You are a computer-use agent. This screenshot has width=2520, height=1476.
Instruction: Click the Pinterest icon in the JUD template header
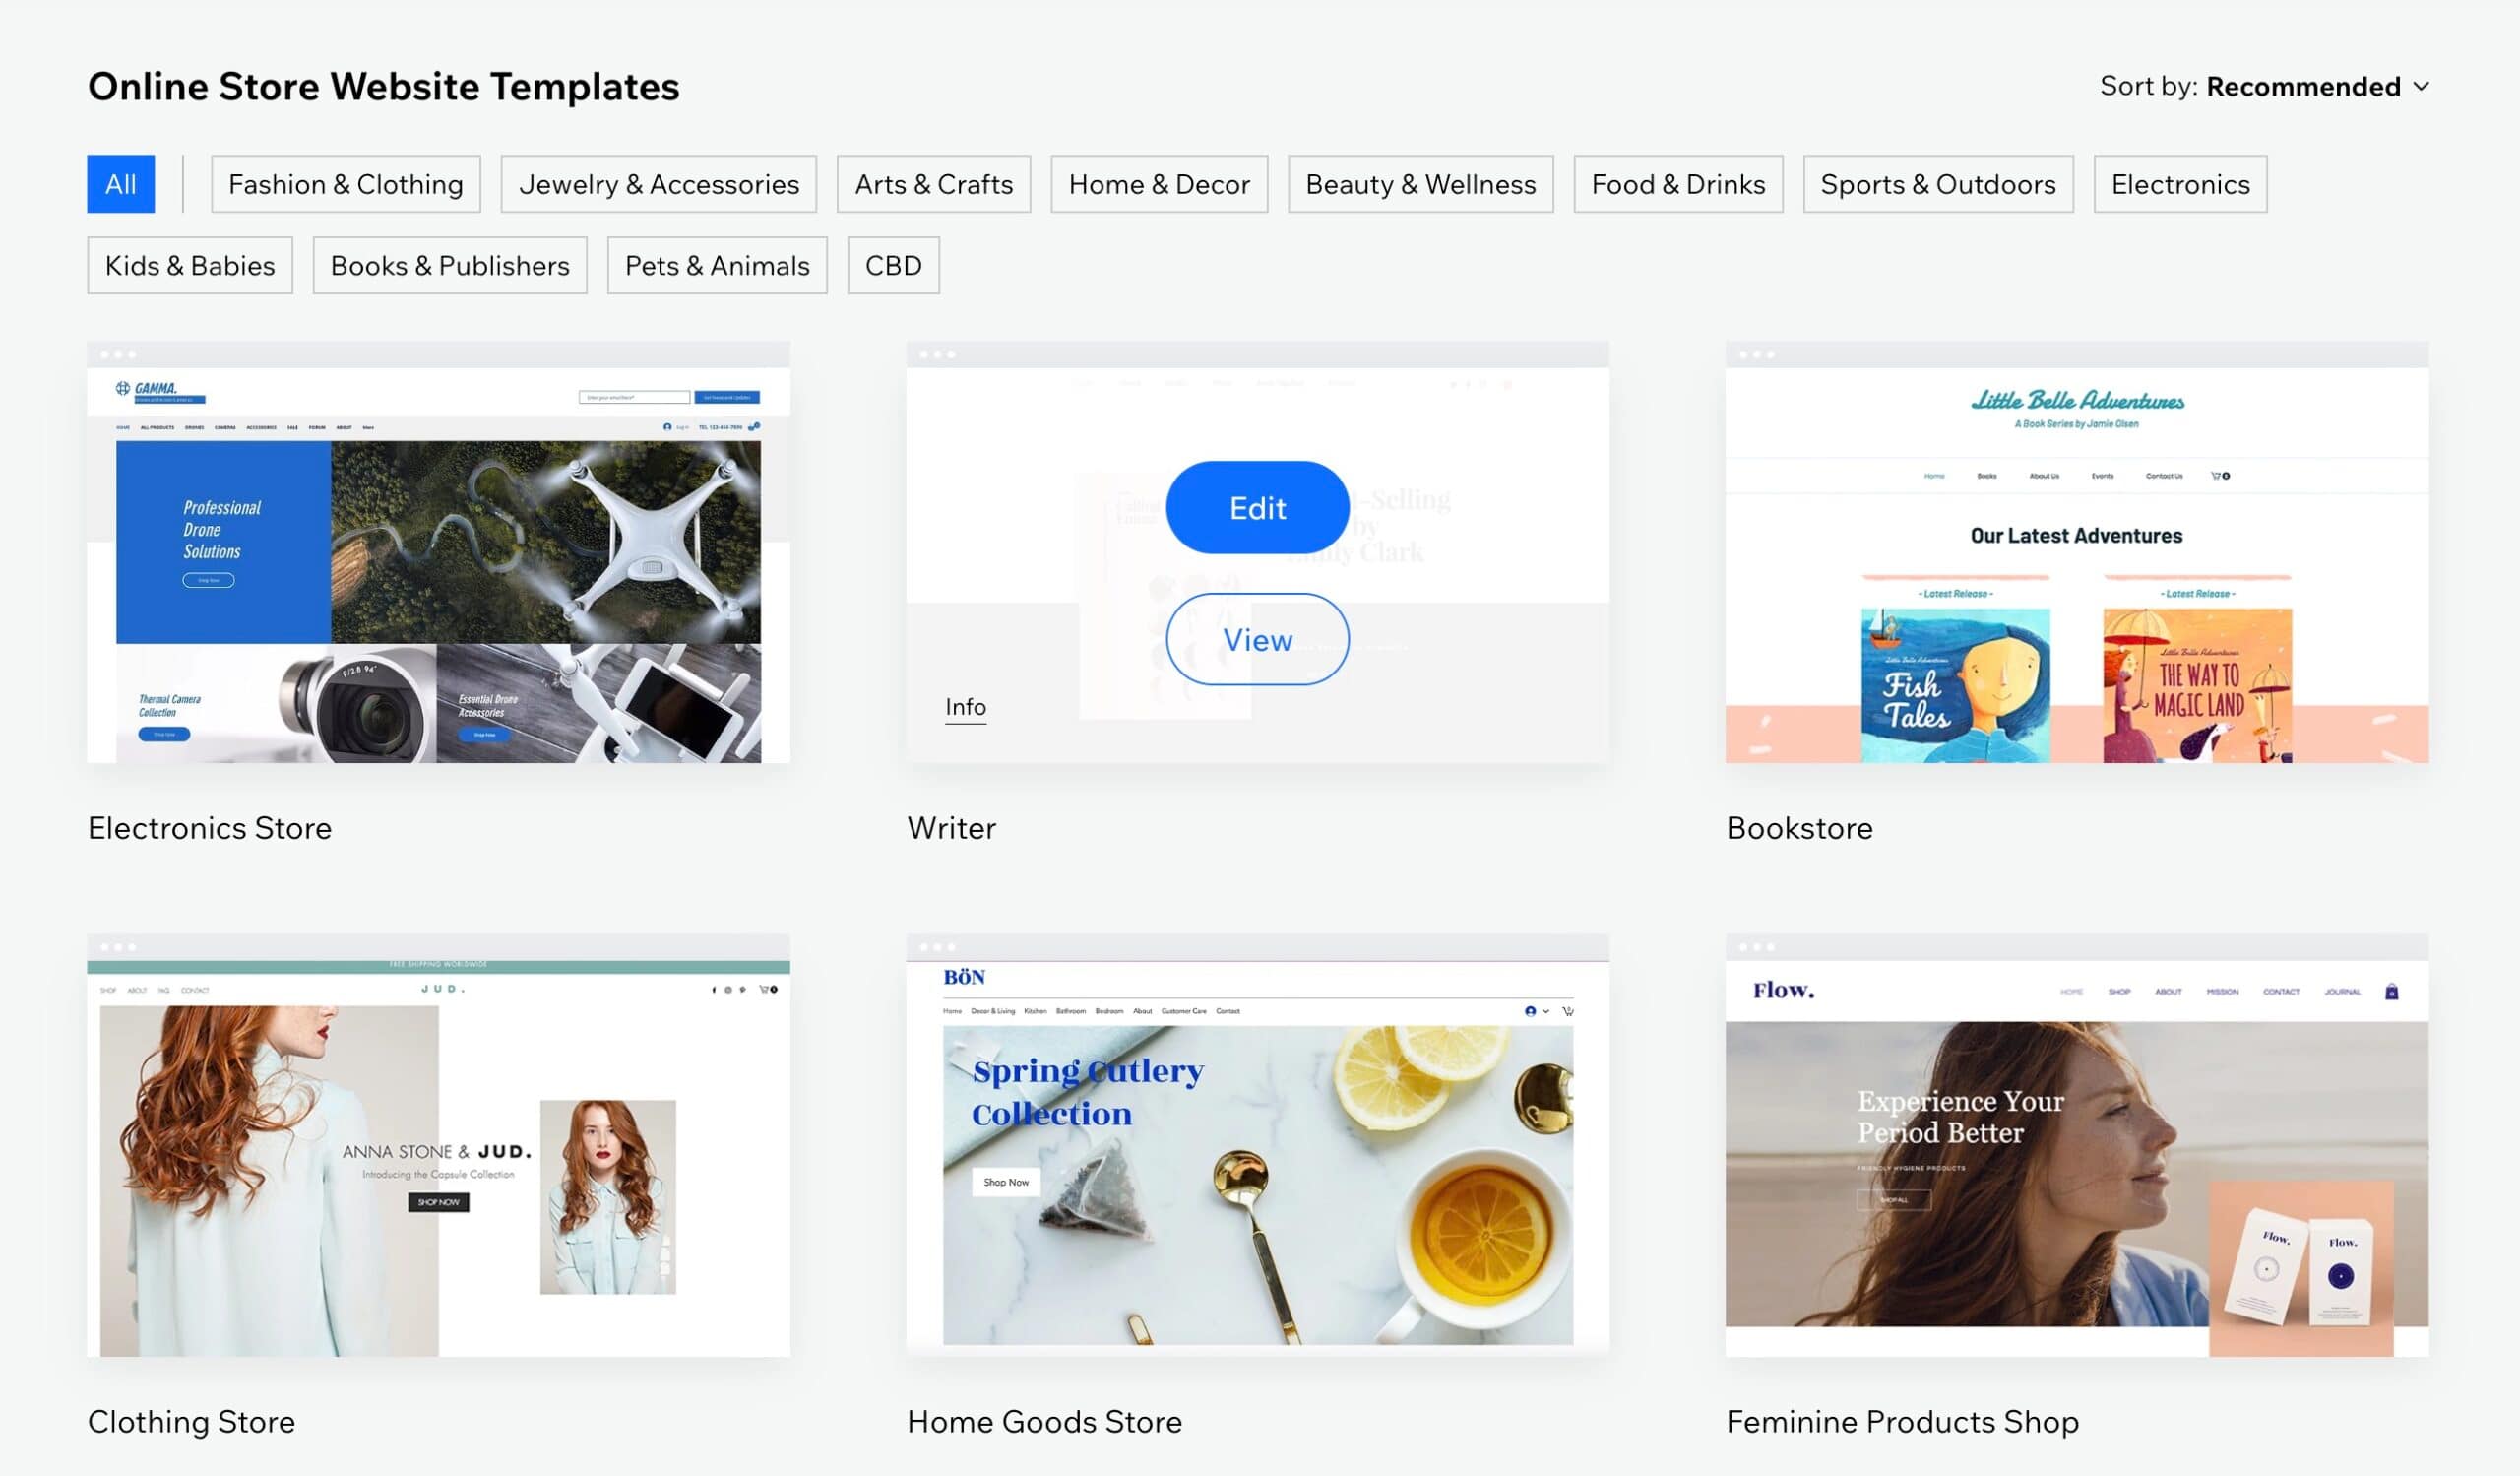tap(744, 991)
